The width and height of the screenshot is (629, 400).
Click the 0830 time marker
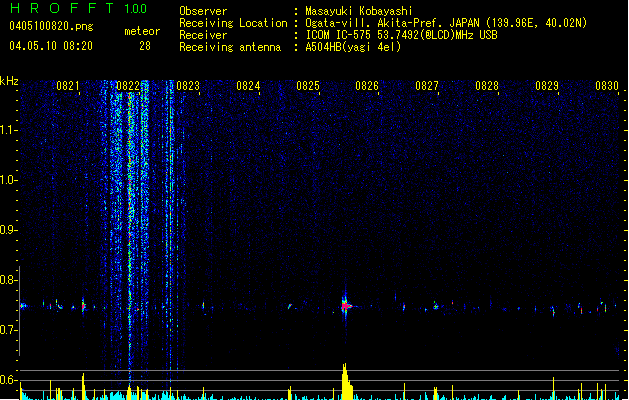click(x=607, y=86)
